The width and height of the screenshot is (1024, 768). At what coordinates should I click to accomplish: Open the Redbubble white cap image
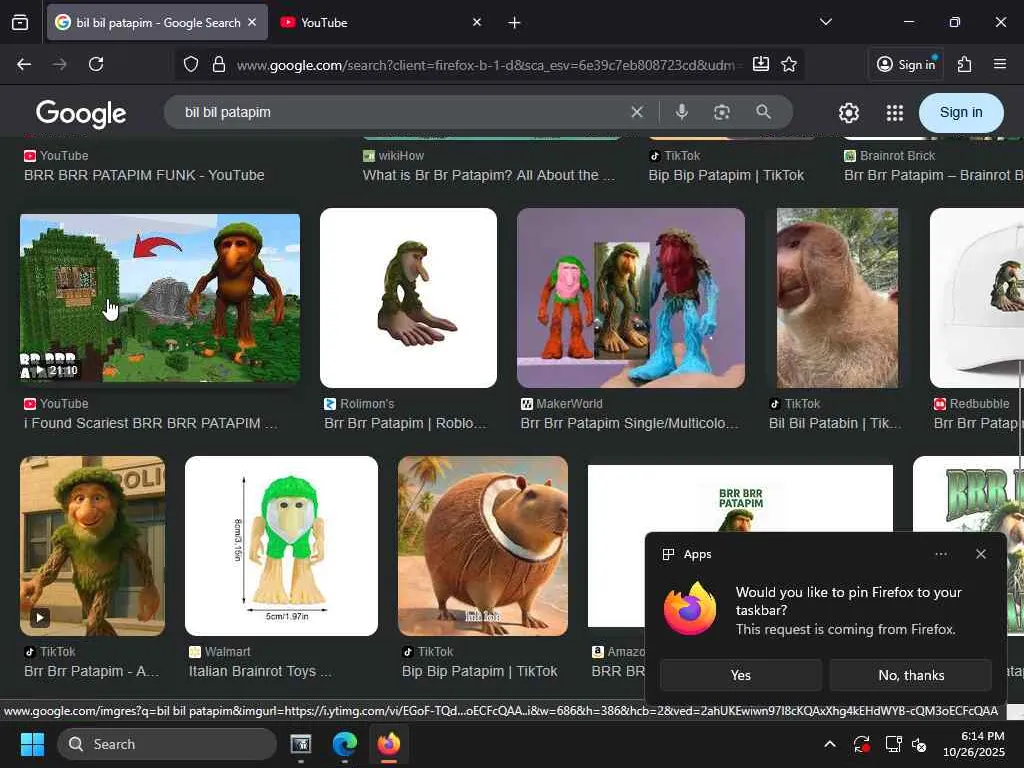coord(976,298)
